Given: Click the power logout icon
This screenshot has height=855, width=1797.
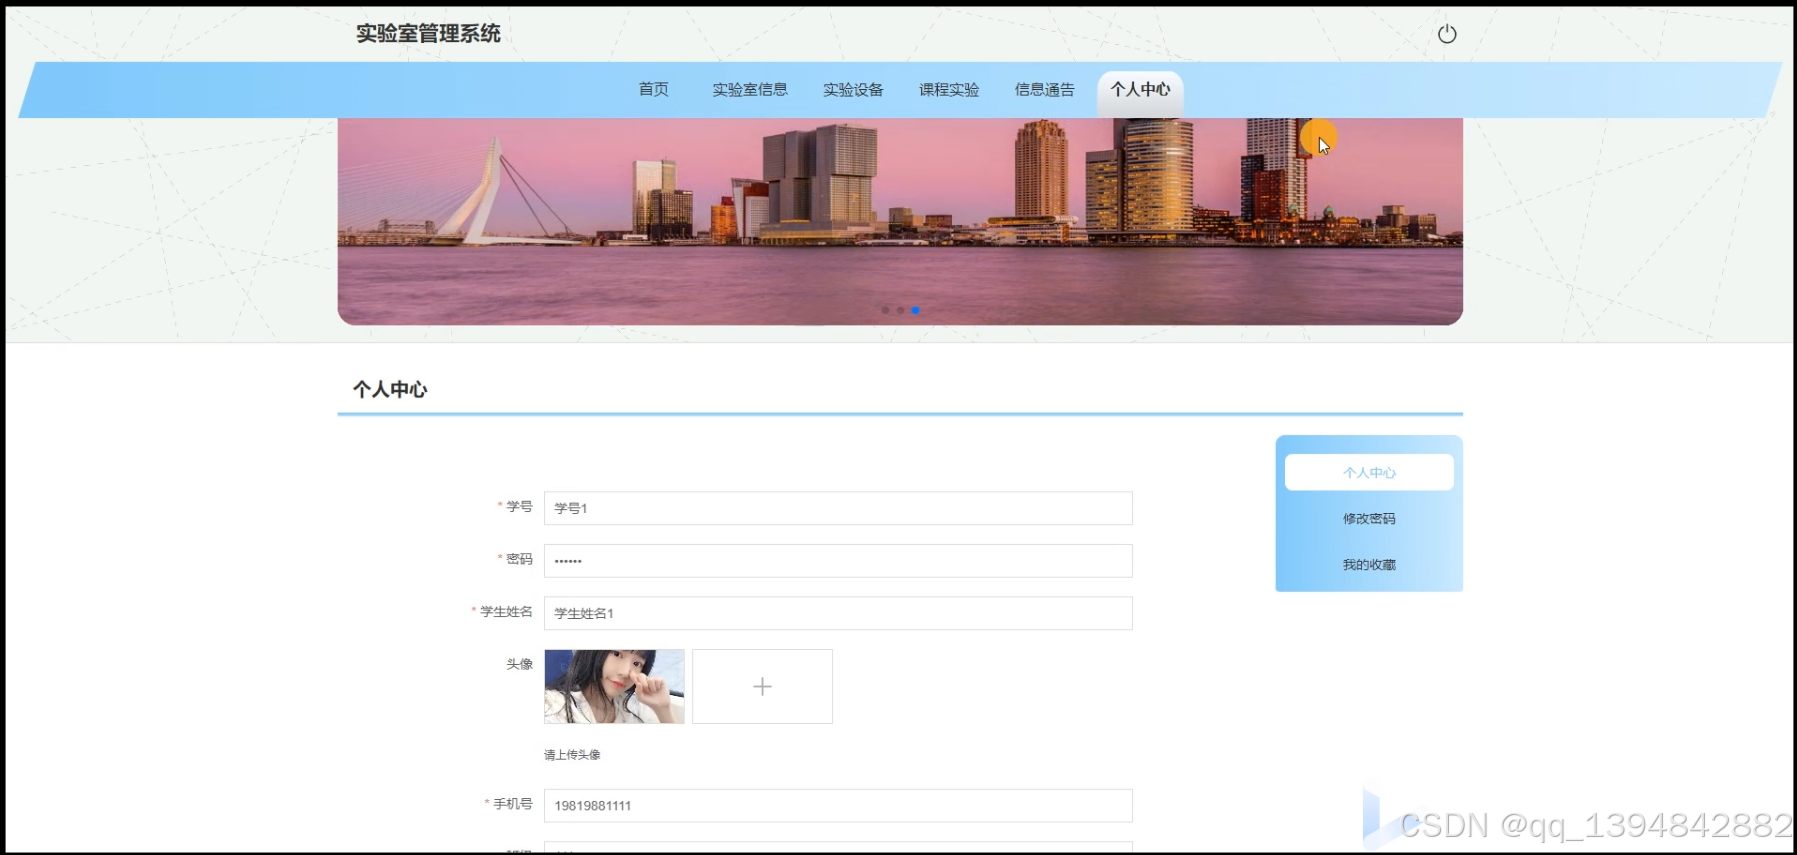Looking at the screenshot, I should click(x=1446, y=34).
